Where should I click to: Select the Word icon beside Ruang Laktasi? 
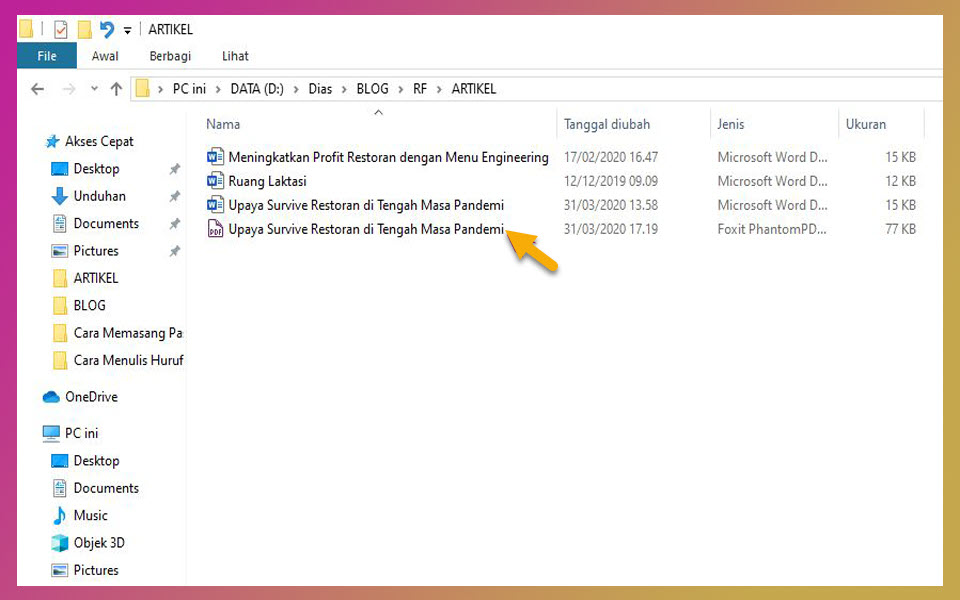coord(215,181)
